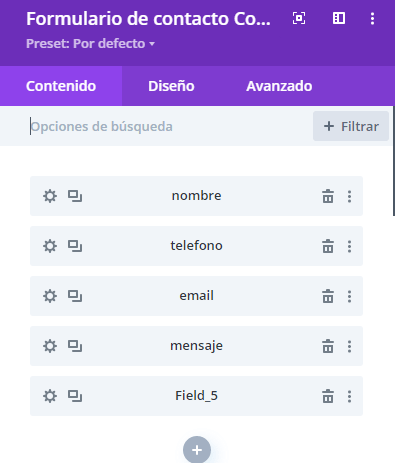Open the email field item
Screen dimensions: 395x463
196,296
